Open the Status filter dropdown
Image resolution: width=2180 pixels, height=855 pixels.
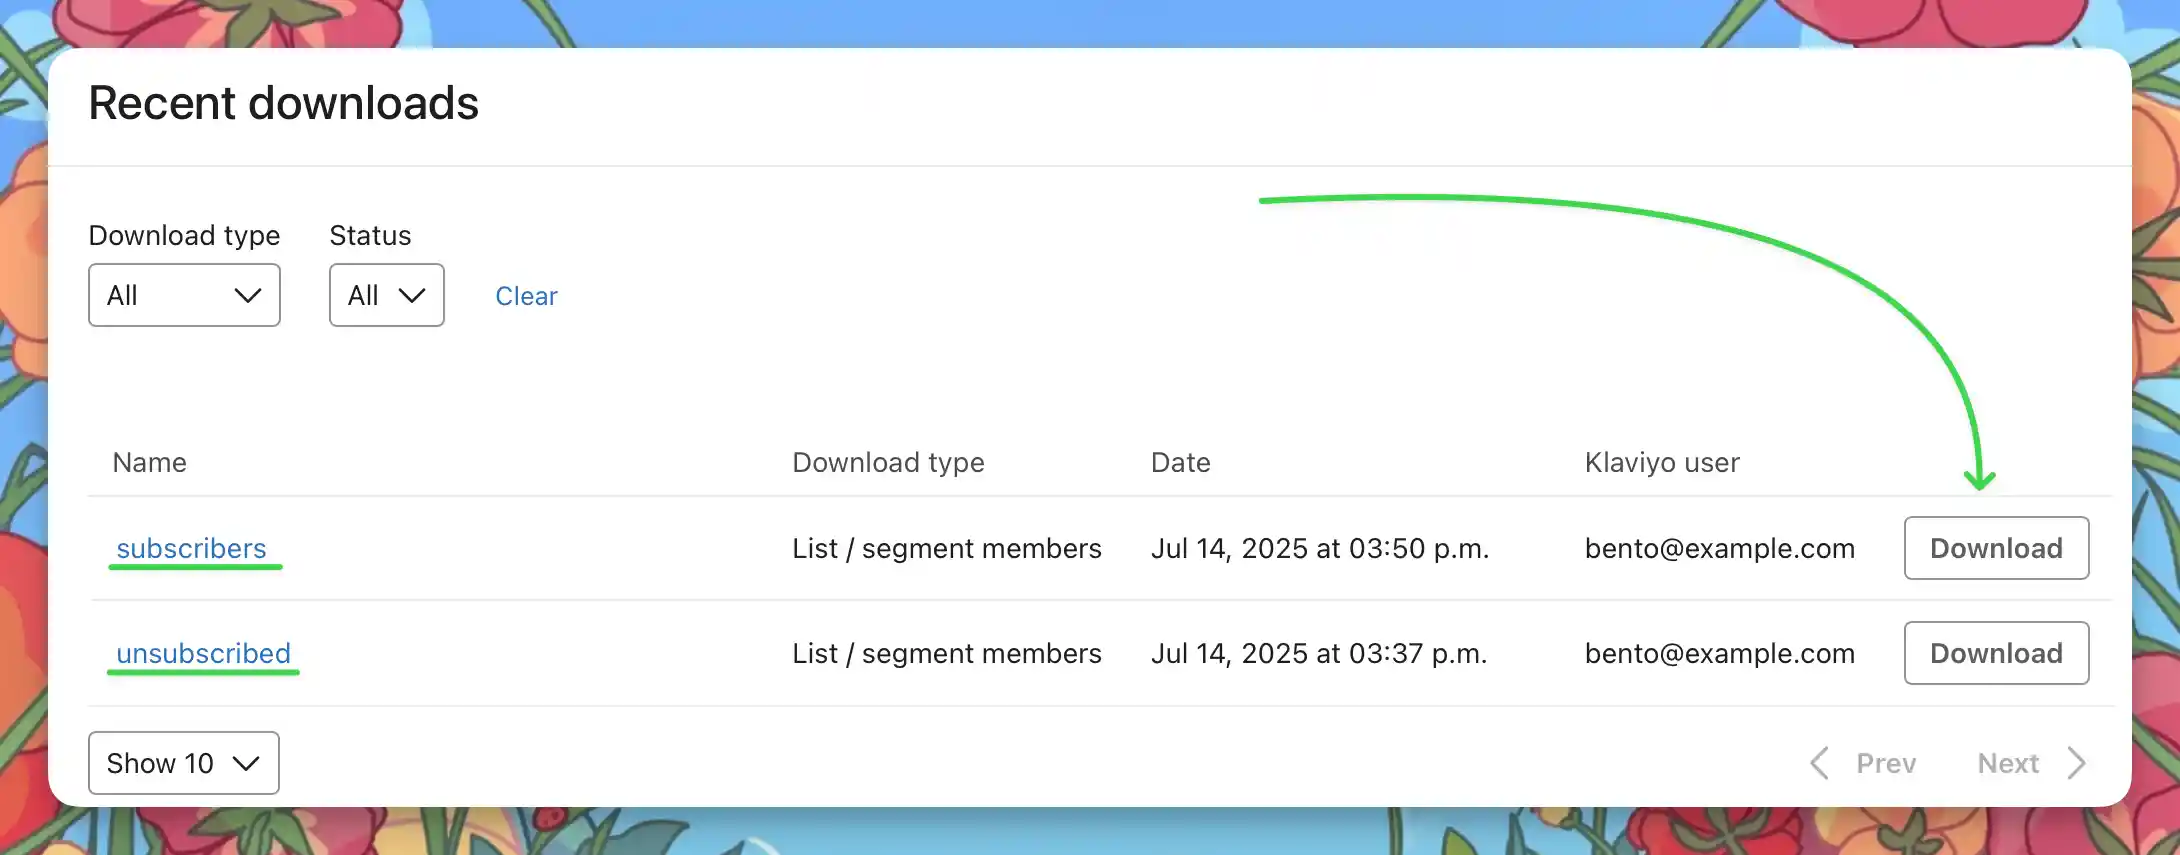point(386,295)
